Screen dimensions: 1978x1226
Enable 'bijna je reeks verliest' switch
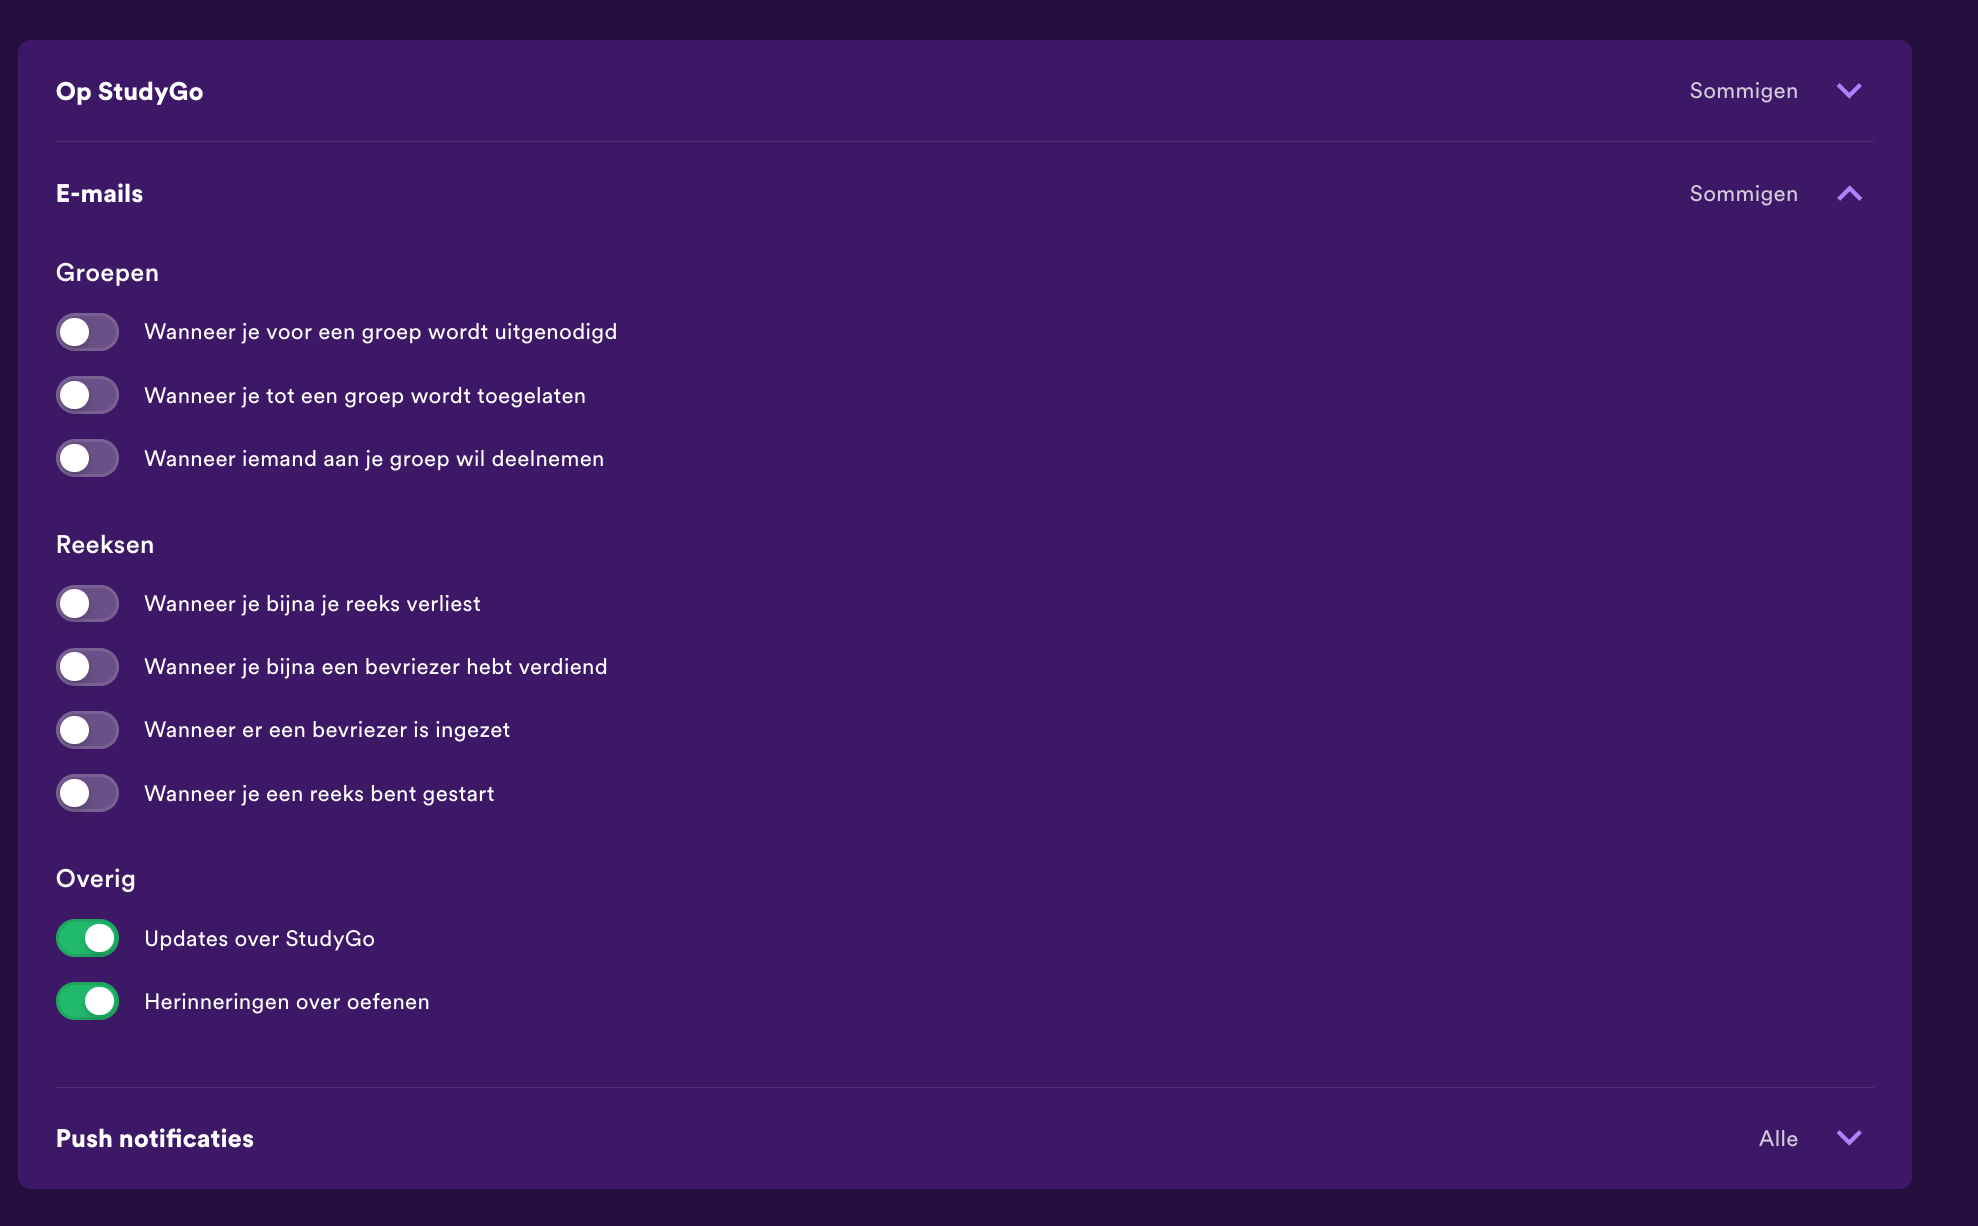point(87,603)
